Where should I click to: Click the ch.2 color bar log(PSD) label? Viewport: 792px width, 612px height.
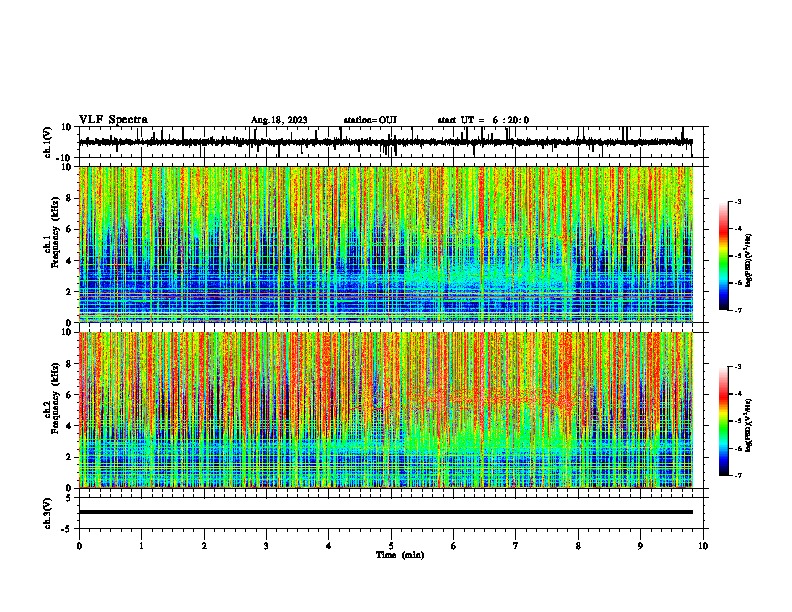coord(748,426)
